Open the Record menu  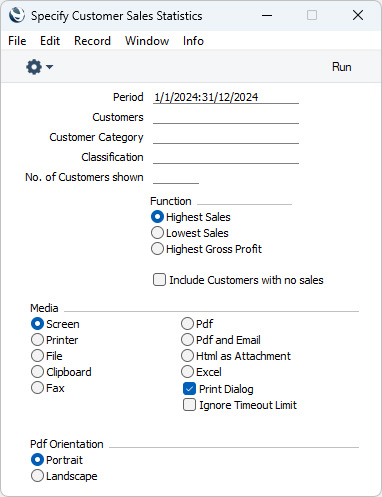coord(92,41)
